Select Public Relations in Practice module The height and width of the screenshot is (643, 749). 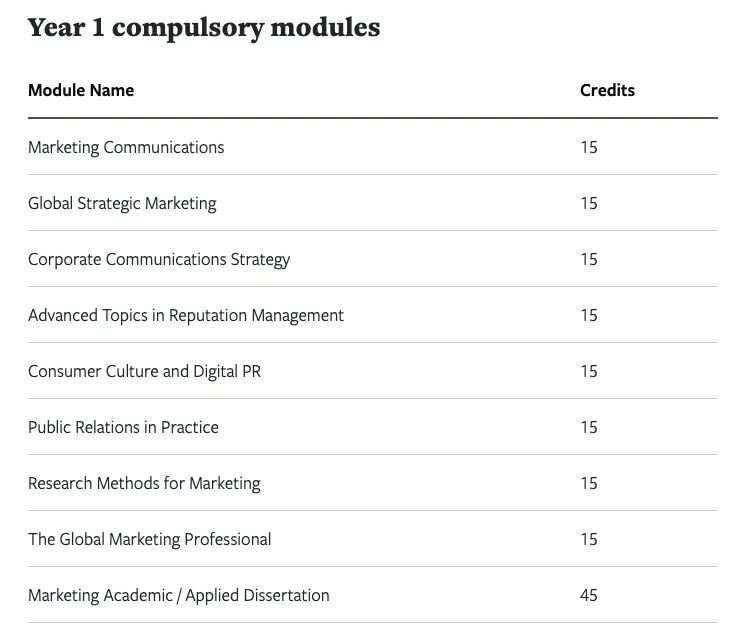[x=123, y=427]
